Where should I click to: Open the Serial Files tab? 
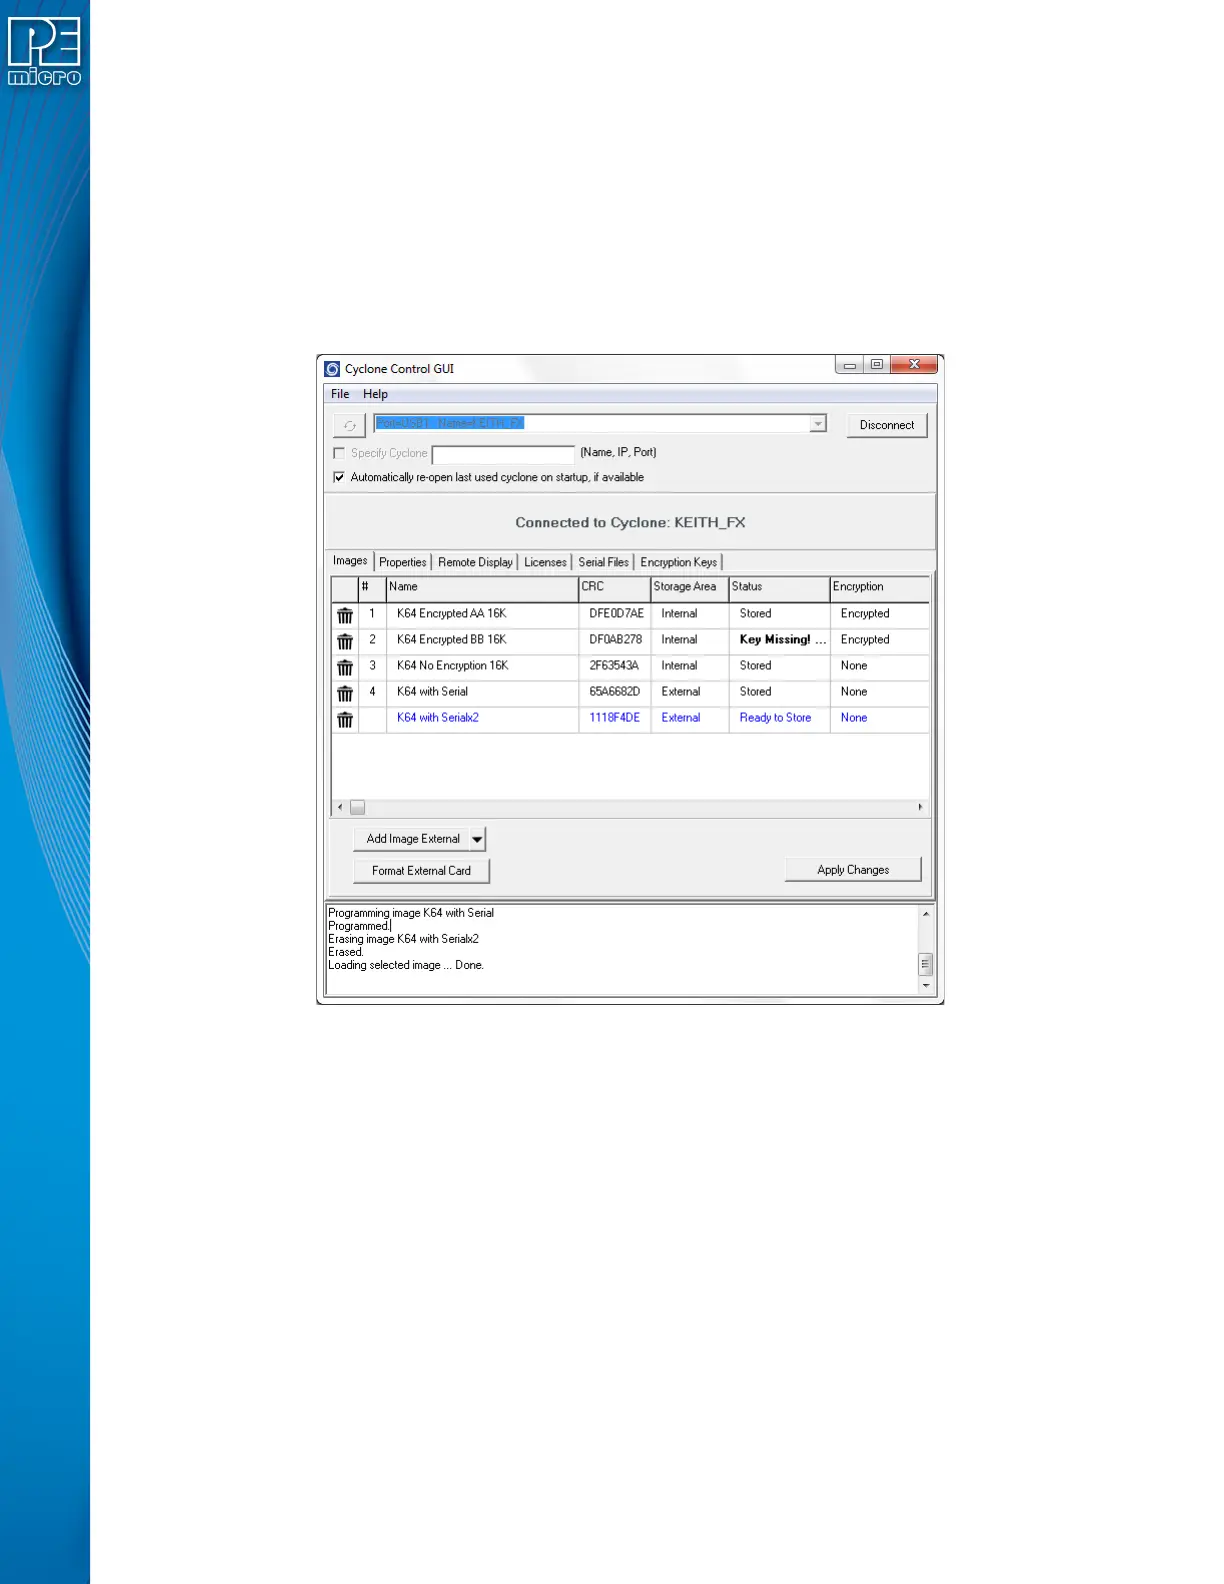tap(603, 562)
